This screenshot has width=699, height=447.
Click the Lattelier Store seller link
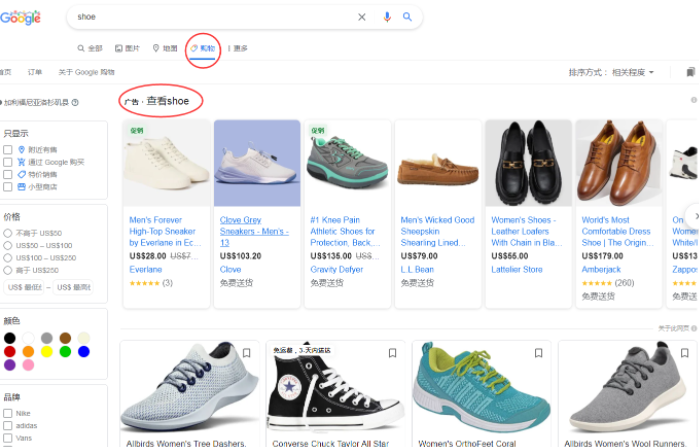coord(517,270)
